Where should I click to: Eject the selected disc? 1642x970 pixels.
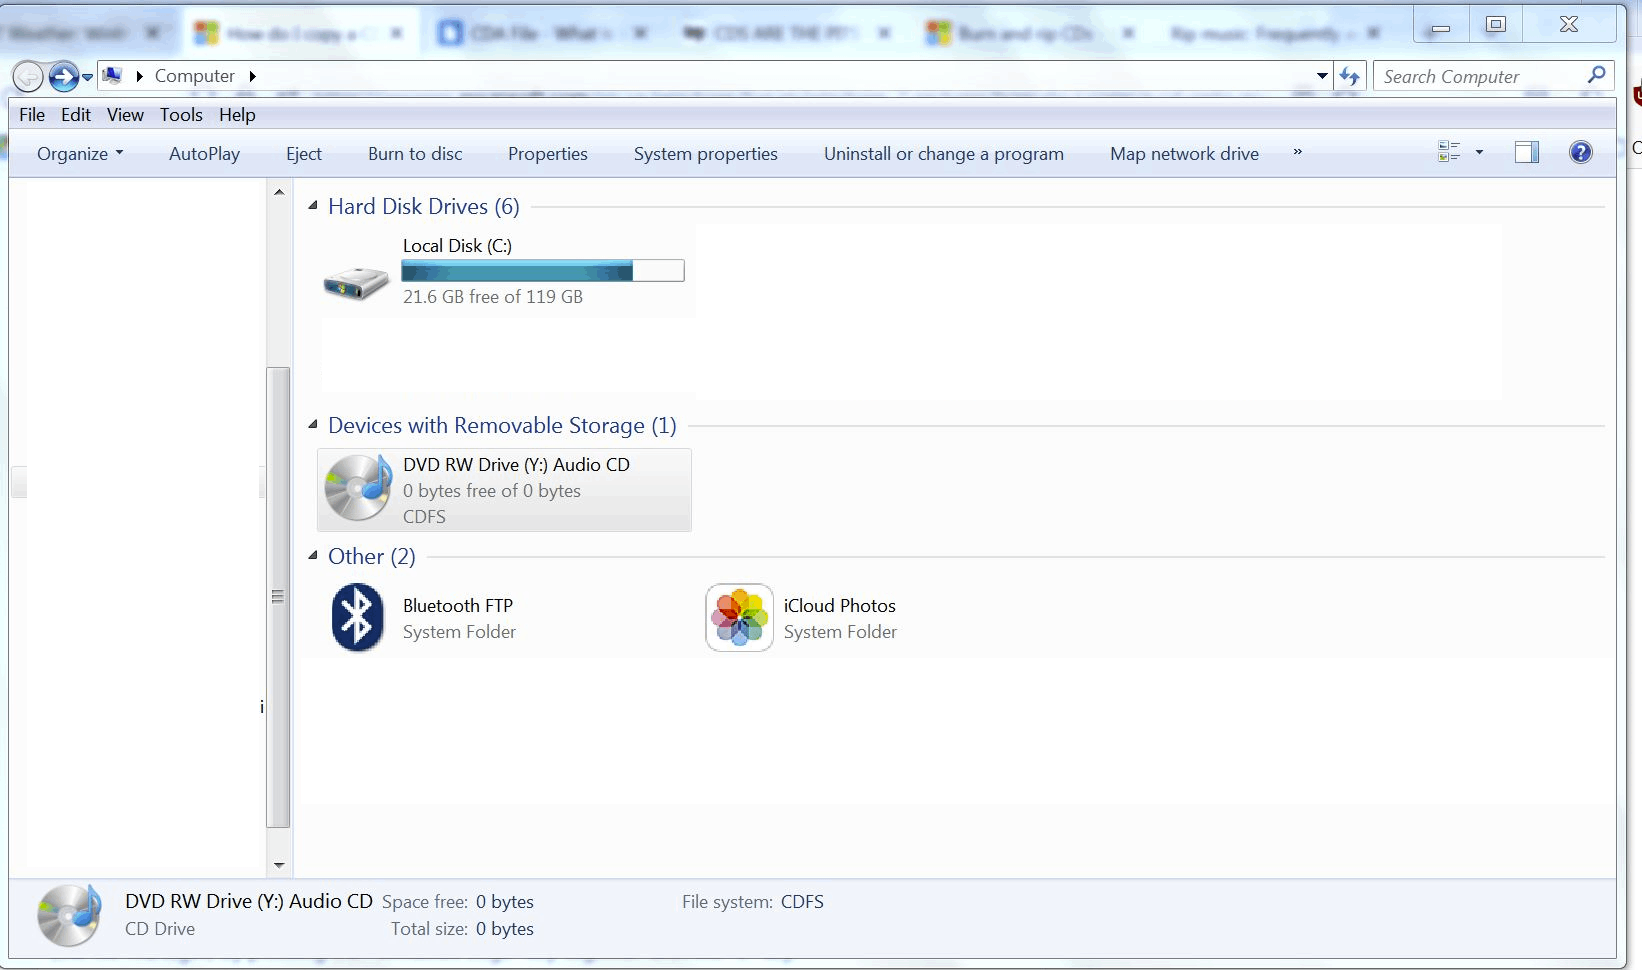[x=304, y=154]
